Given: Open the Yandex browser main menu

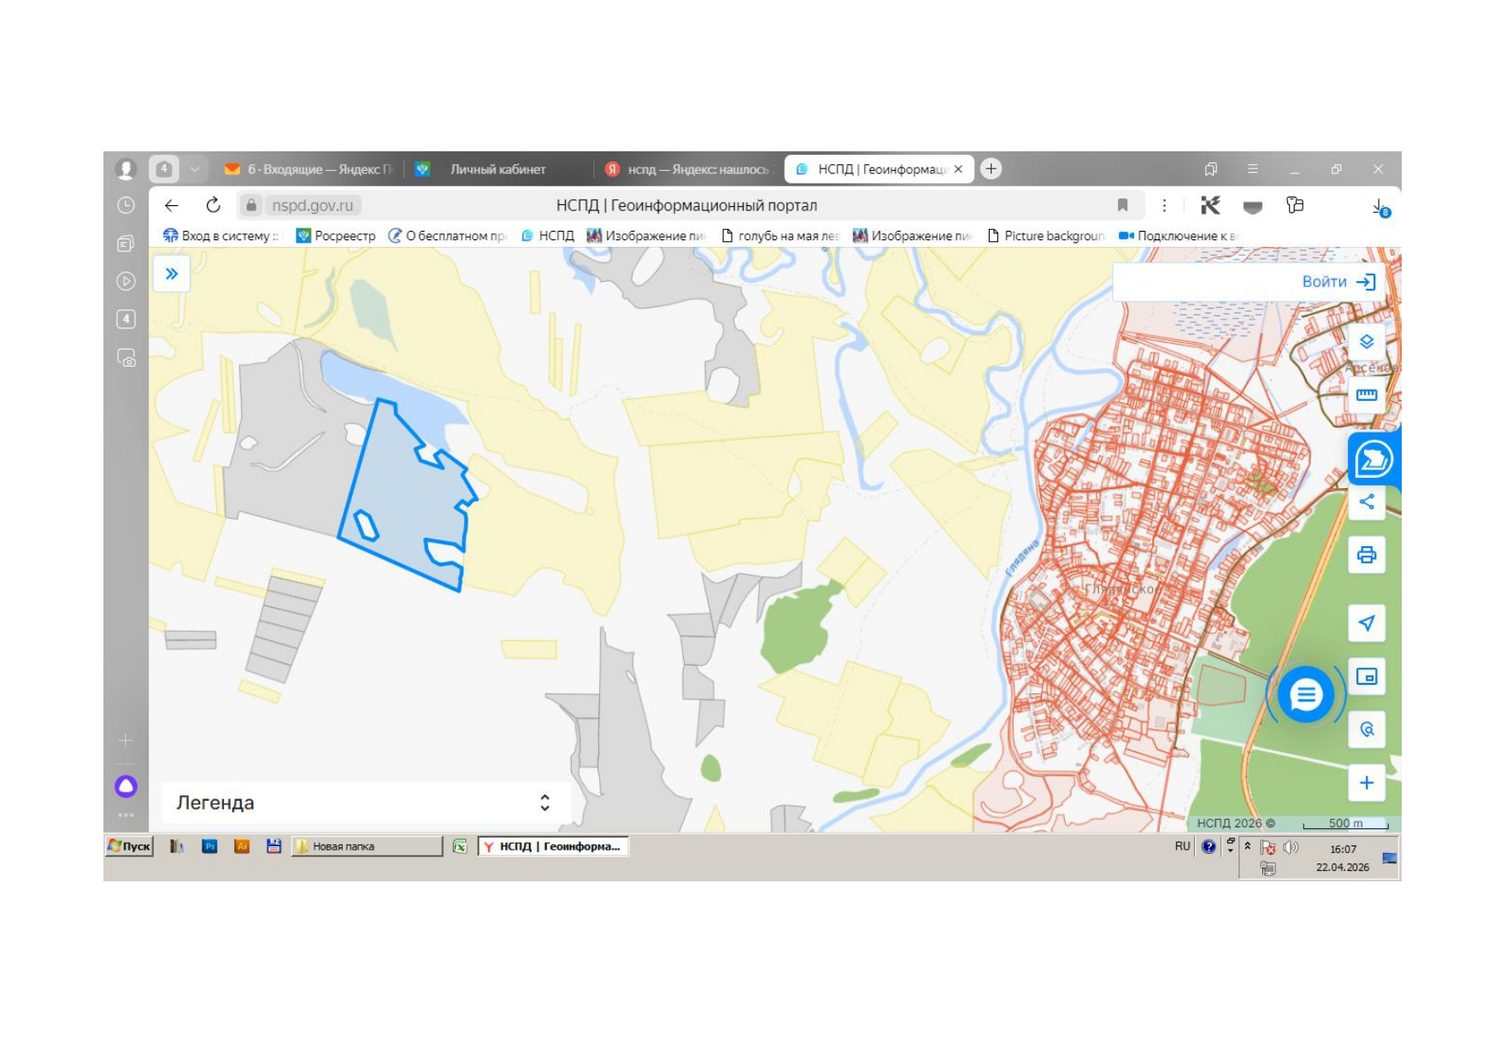Looking at the screenshot, I should [1253, 169].
